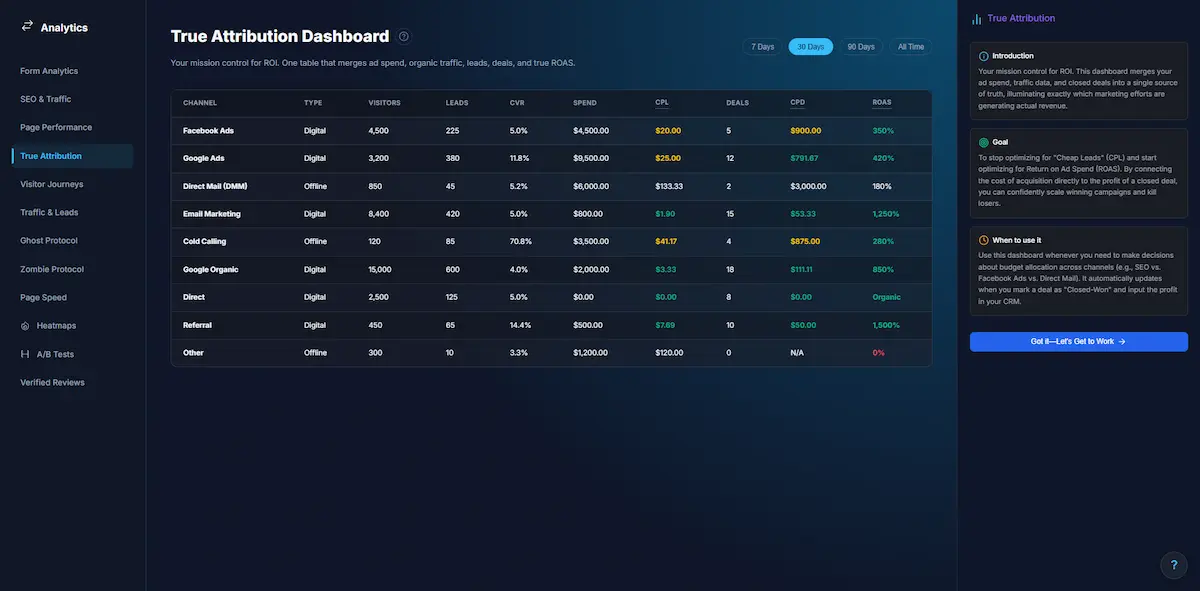Screen dimensions: 1200x591
Task: Select the Google Organic row
Action: tap(551, 269)
